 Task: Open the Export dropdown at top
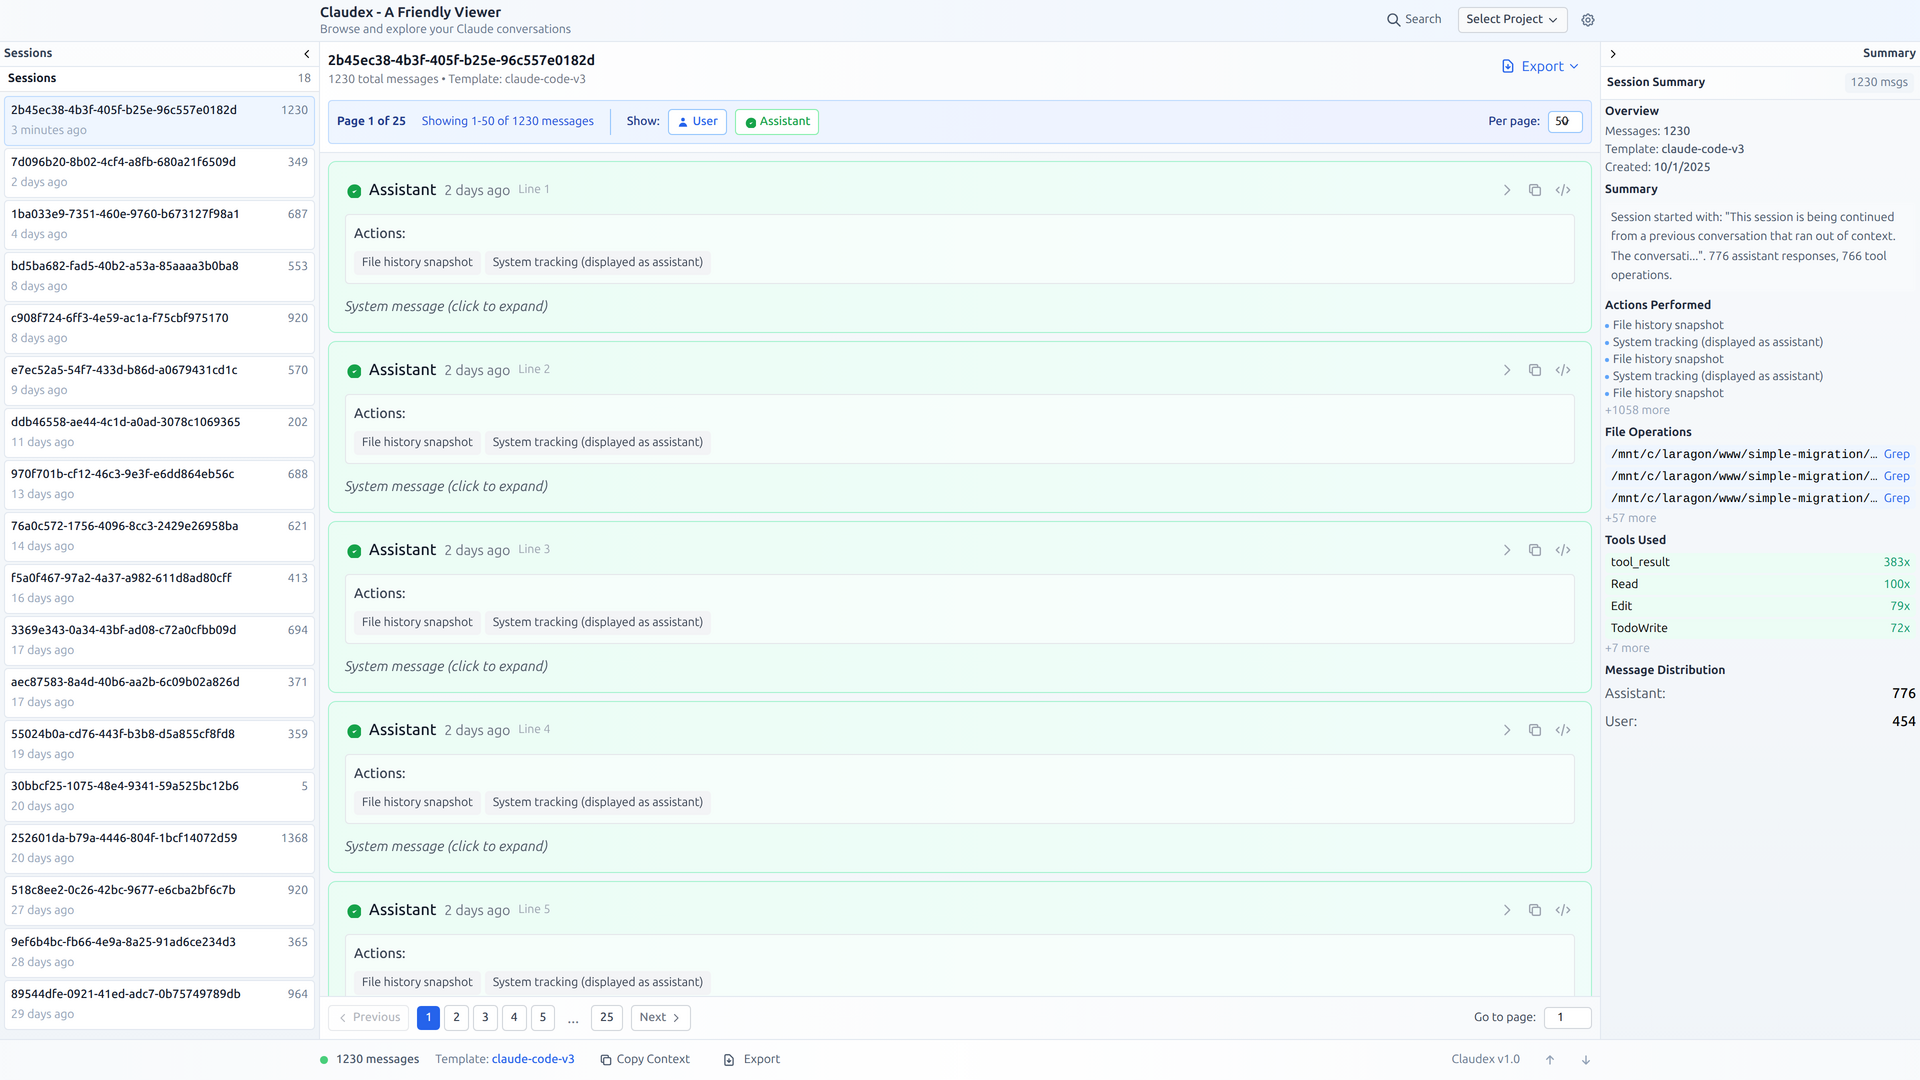click(1540, 67)
